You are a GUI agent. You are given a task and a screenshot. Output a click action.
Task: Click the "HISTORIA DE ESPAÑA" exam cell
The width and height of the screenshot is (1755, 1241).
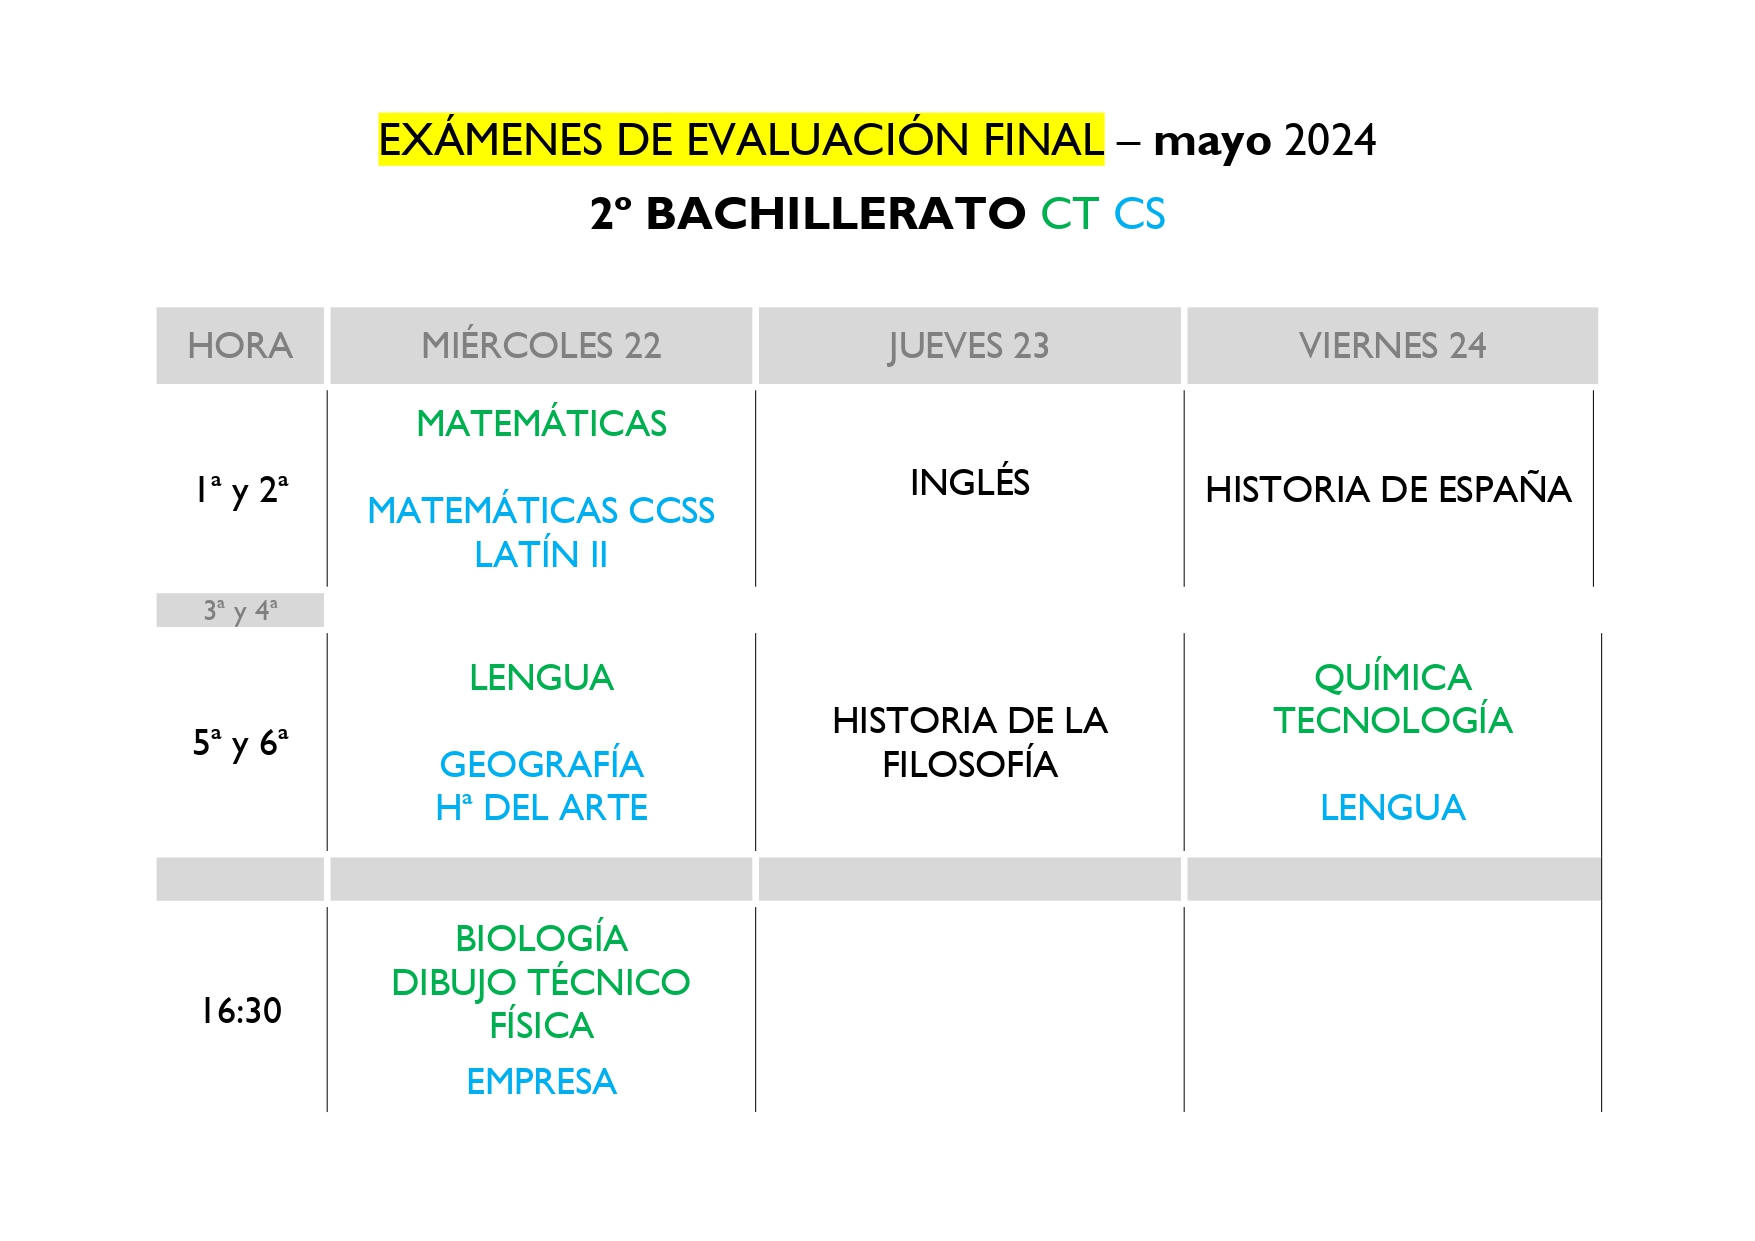[x=1388, y=490]
